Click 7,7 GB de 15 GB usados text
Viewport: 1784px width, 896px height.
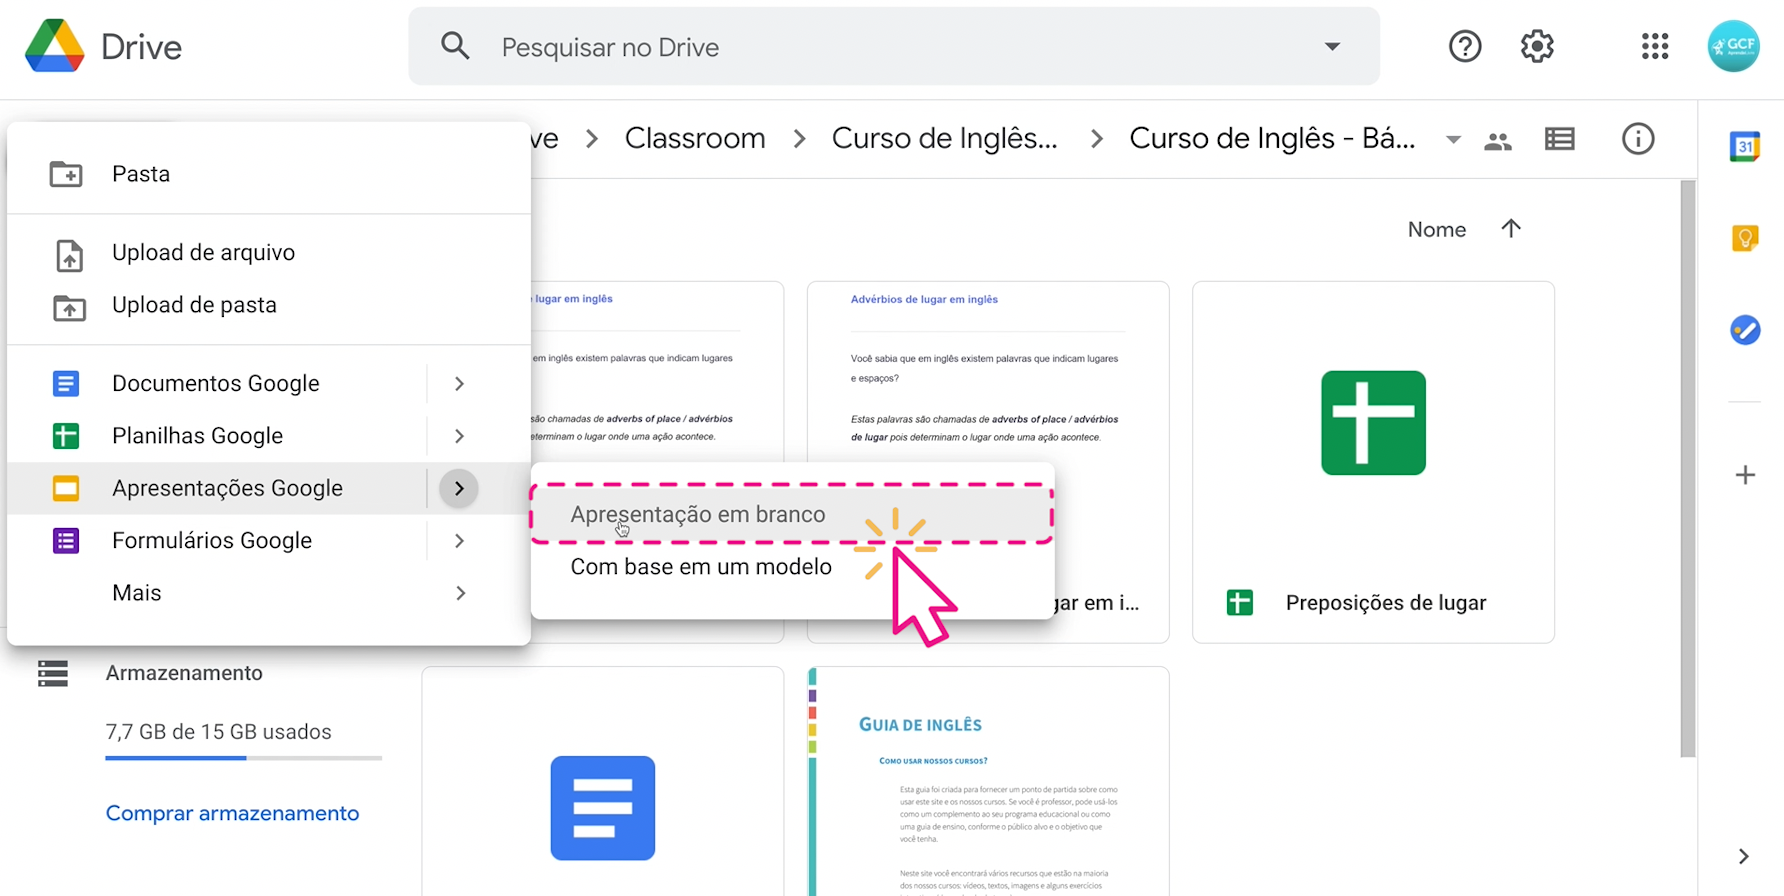tap(218, 732)
